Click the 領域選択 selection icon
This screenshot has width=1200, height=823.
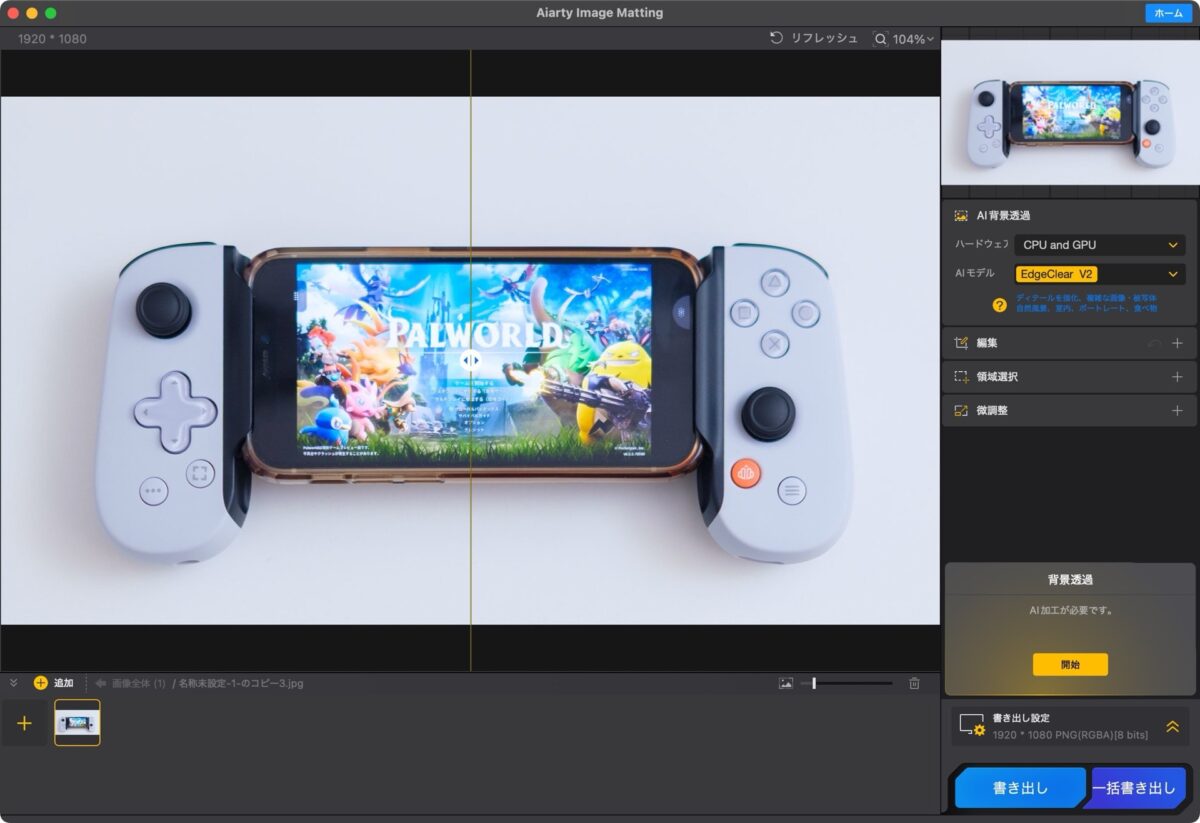[x=961, y=377]
